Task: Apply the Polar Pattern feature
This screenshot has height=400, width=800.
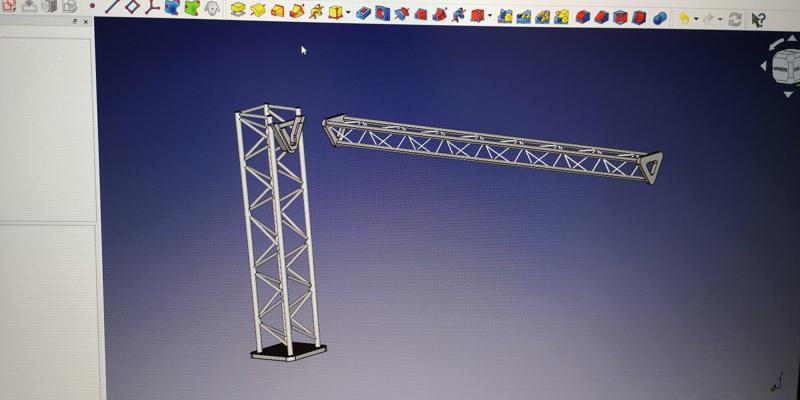Action: (542, 17)
